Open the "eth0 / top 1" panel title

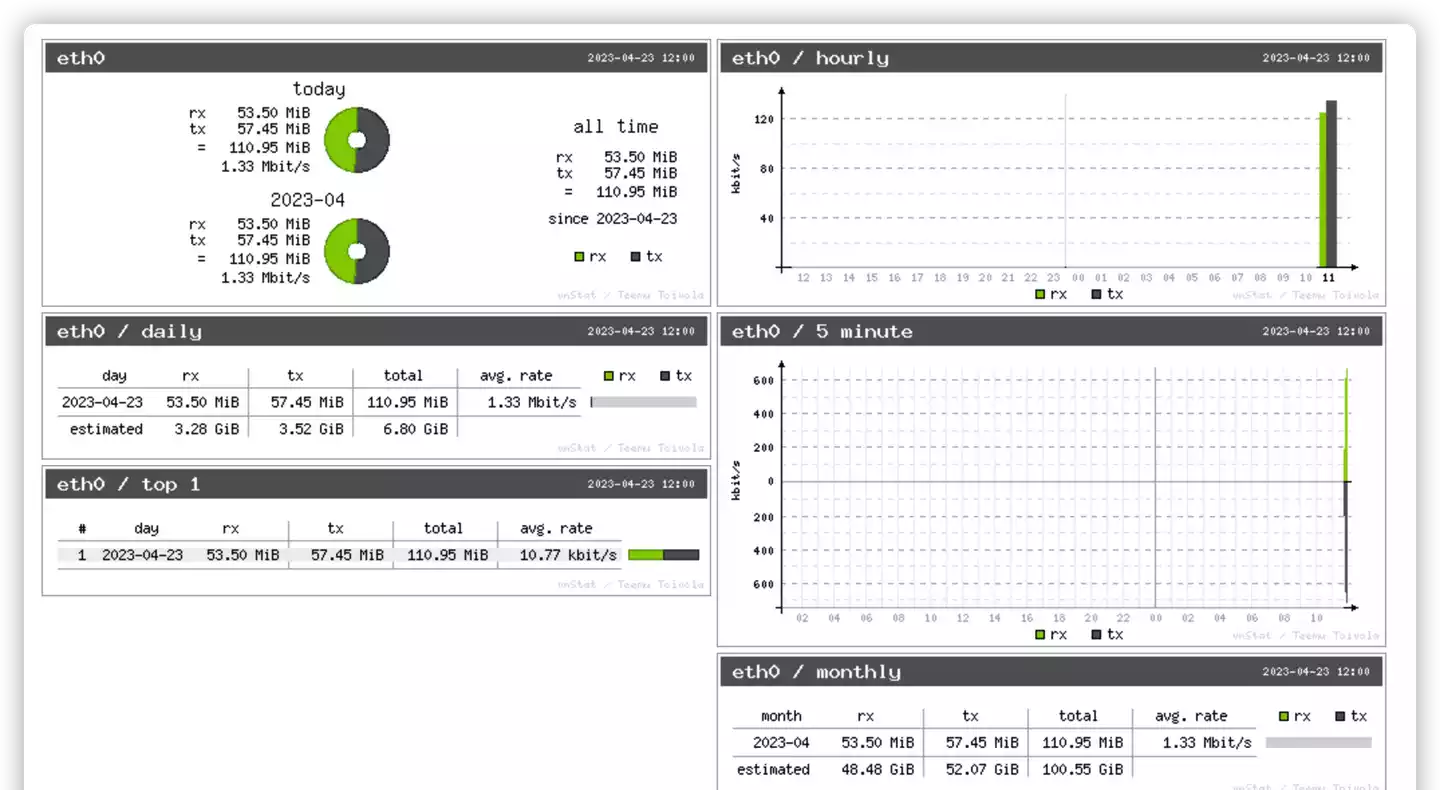pos(128,485)
